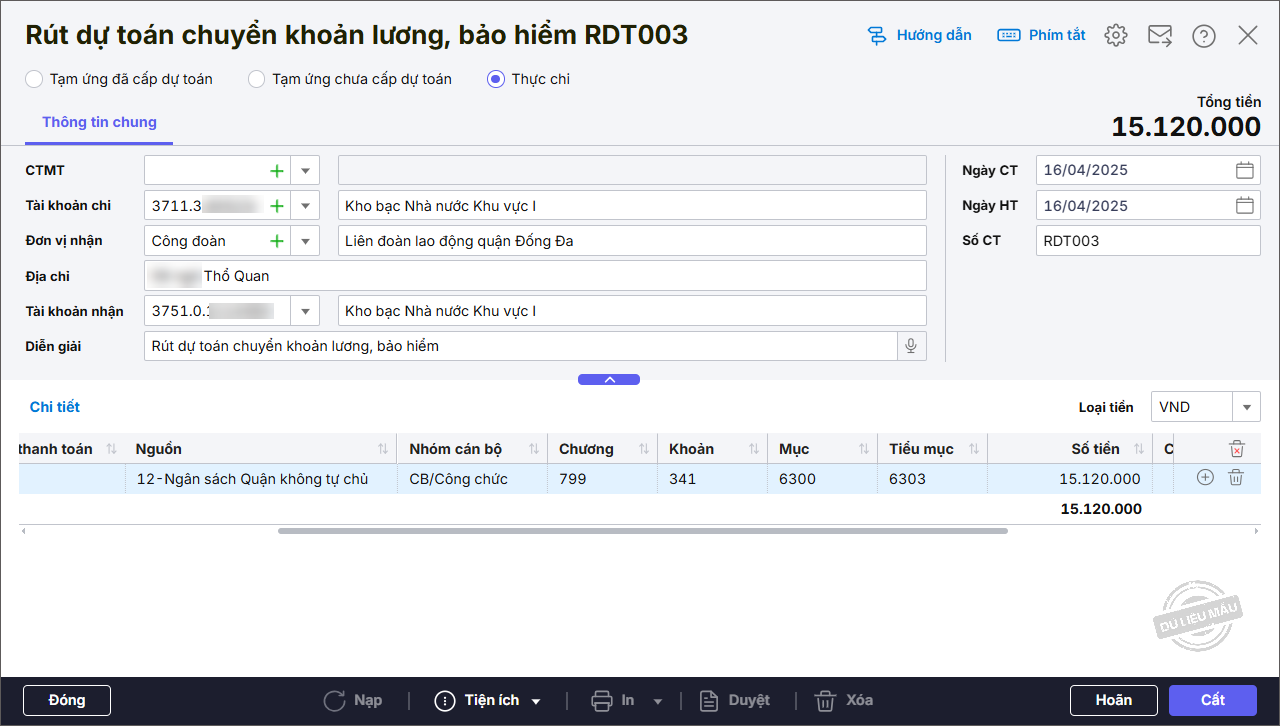Collapse the general info panel with chevron
Viewport: 1280px width, 726px height.
point(609,380)
